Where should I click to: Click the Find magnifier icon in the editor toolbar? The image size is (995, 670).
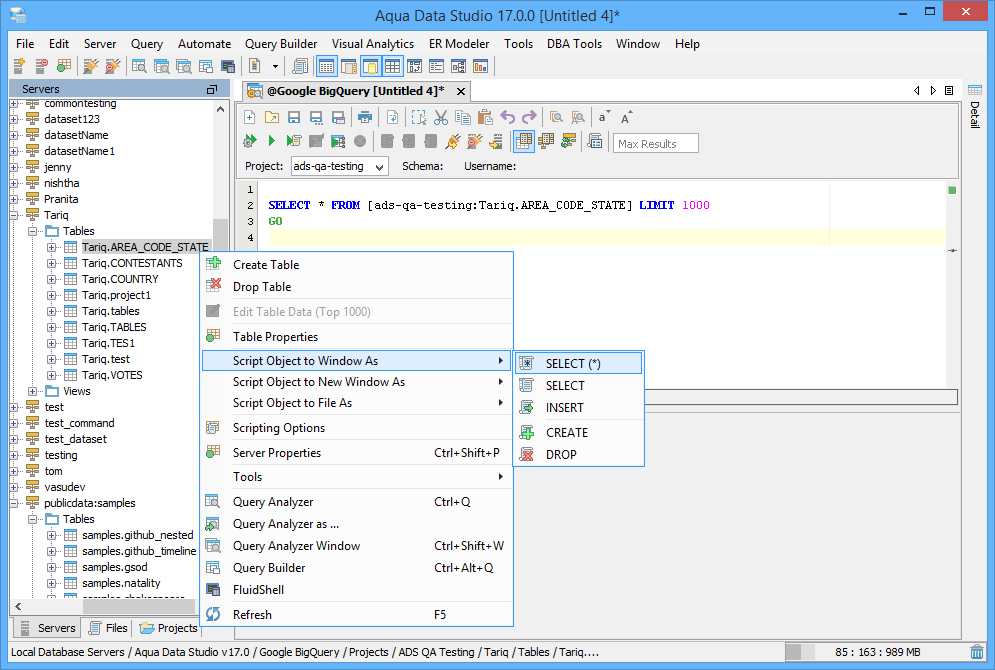[556, 117]
